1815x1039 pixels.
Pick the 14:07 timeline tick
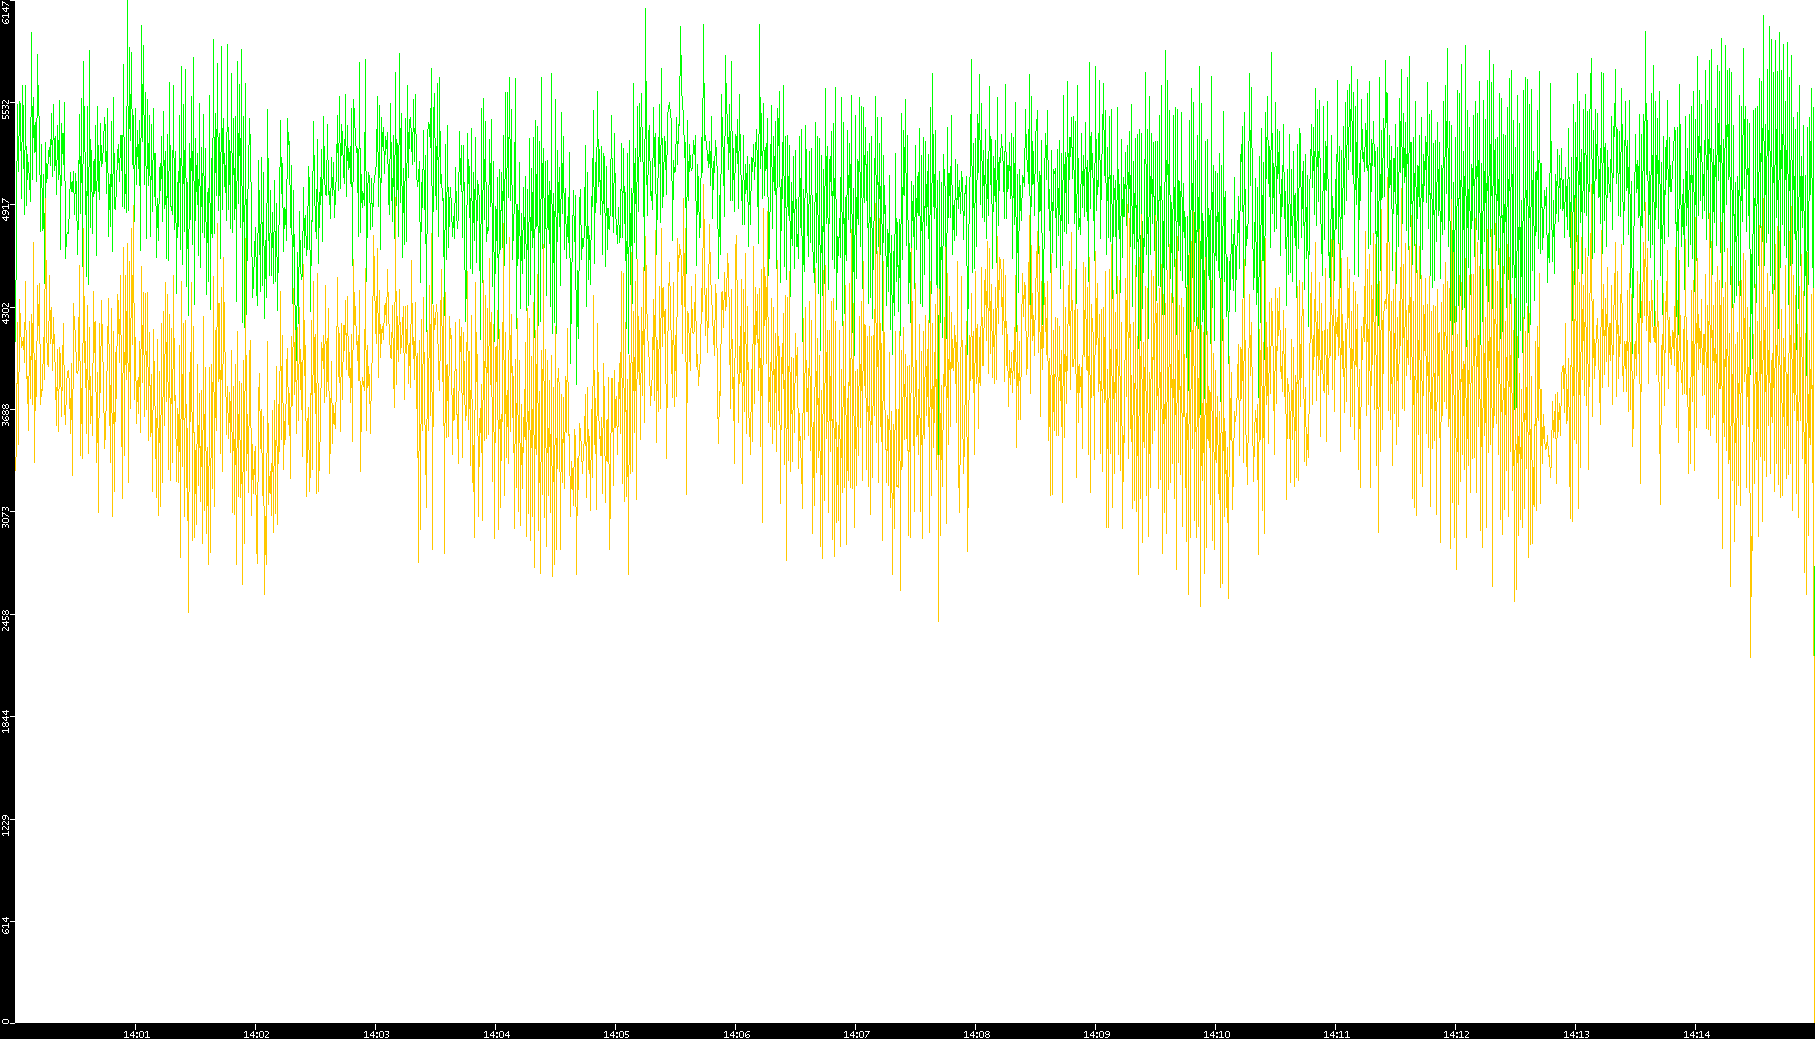(x=856, y=1034)
